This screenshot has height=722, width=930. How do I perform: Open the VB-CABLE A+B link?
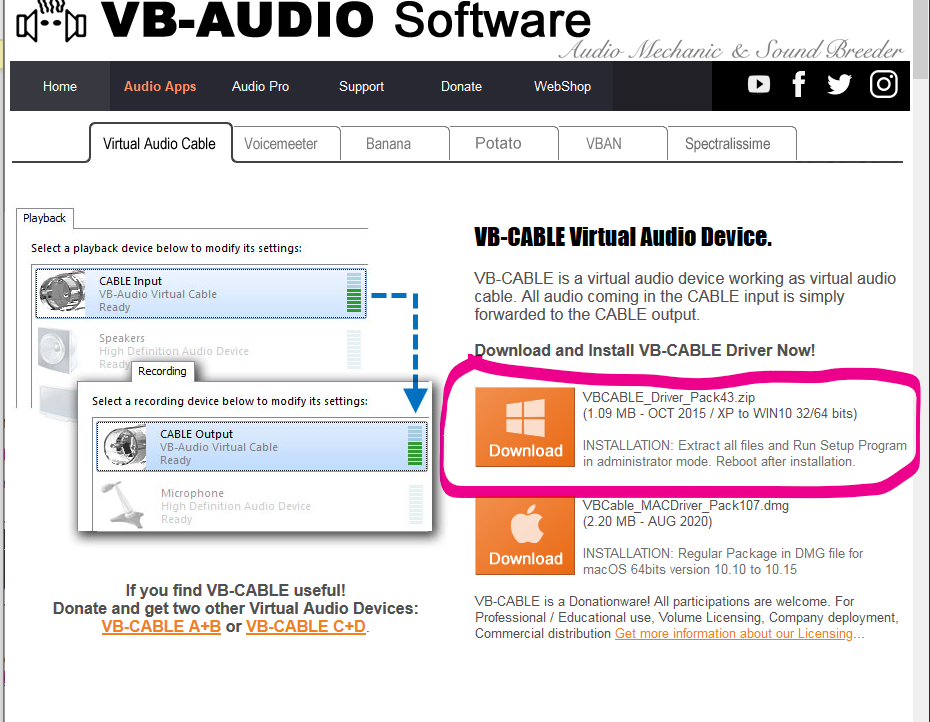point(161,626)
